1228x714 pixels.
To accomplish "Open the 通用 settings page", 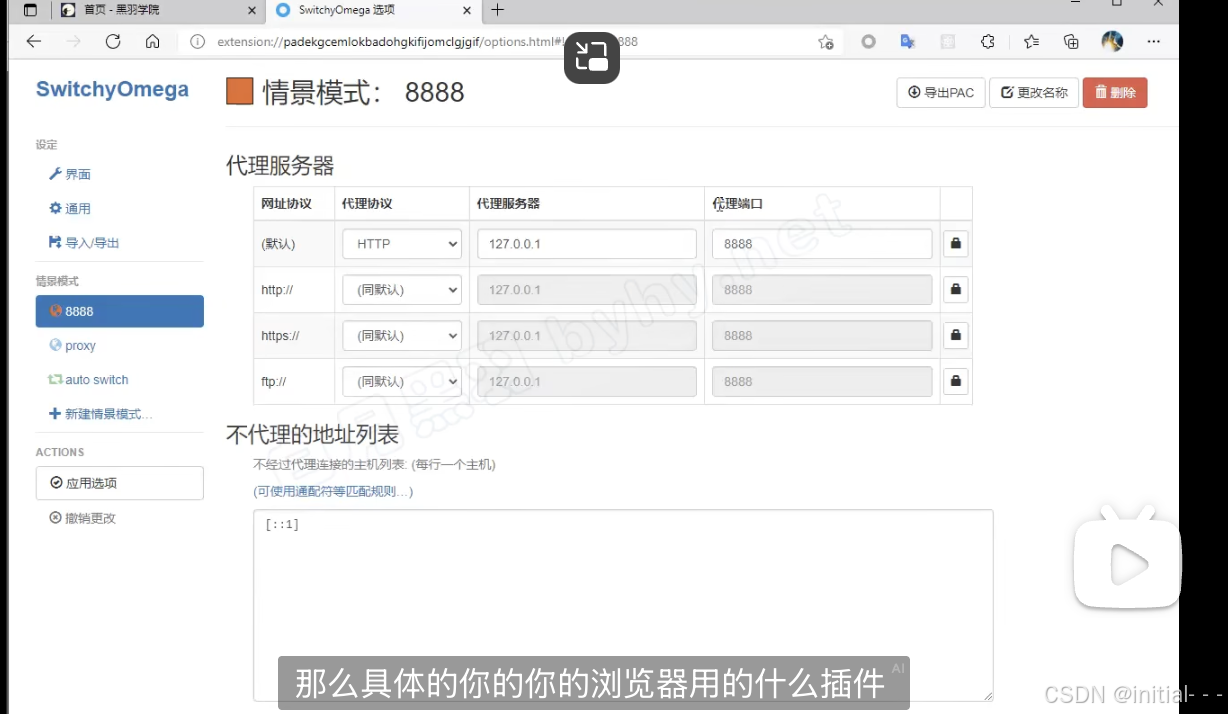I will coord(70,208).
